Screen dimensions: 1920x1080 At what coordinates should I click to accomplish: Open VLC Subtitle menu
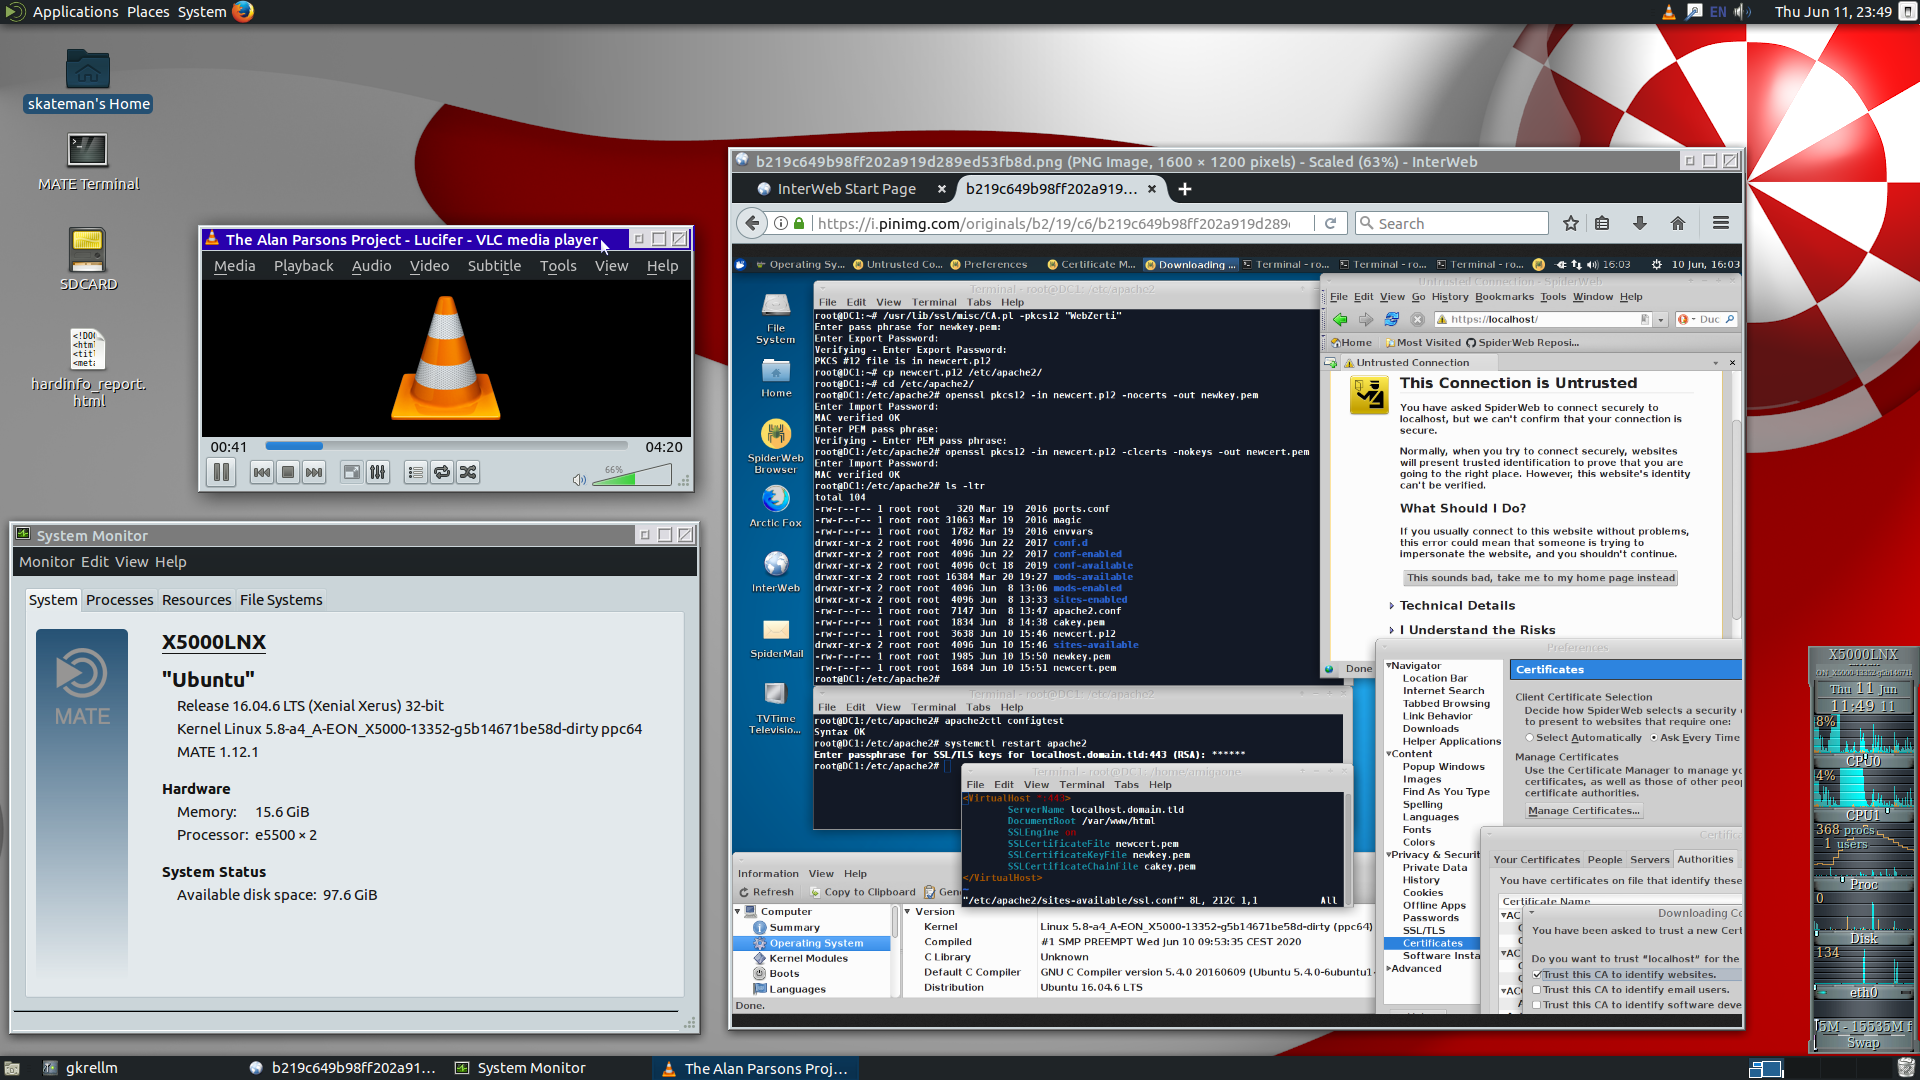coord(494,266)
